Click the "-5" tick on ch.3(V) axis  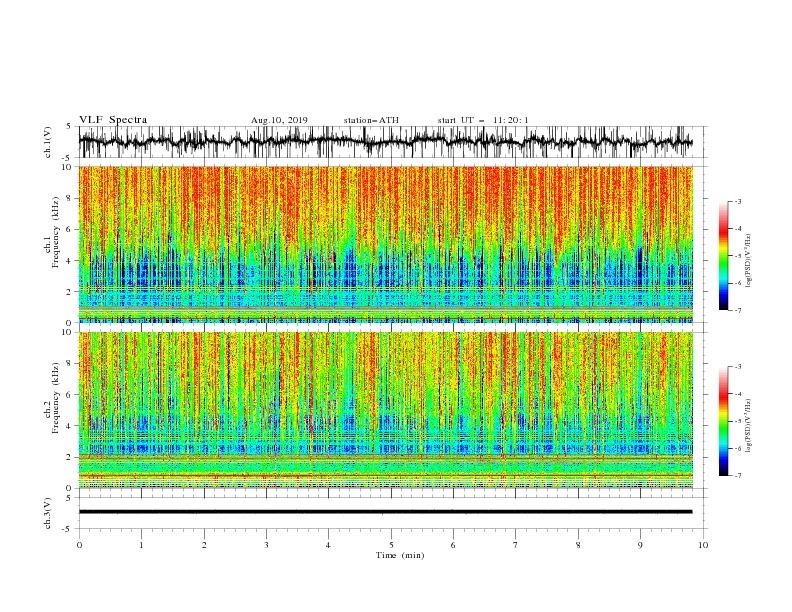pos(68,529)
